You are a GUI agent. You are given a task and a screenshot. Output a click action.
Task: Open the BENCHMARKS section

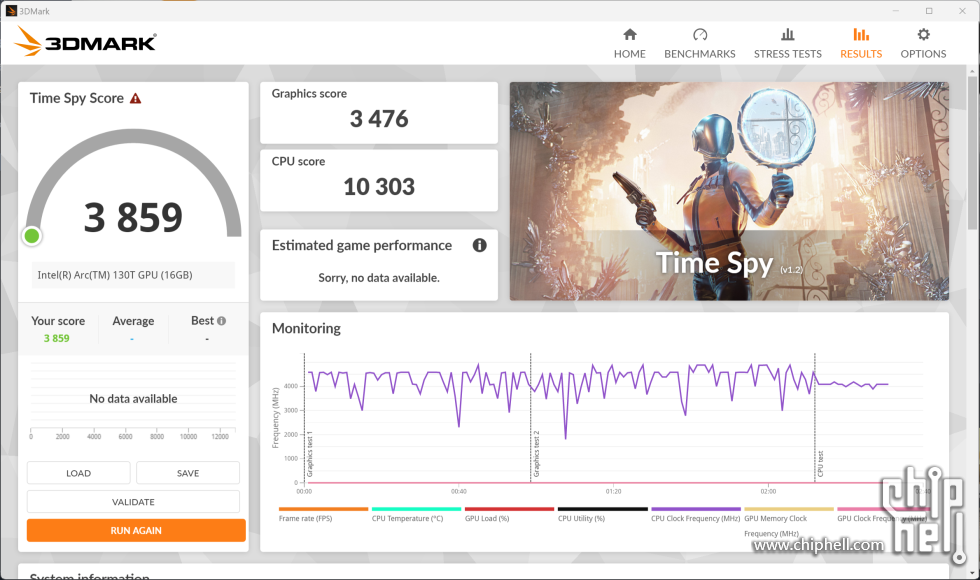pyautogui.click(x=699, y=44)
